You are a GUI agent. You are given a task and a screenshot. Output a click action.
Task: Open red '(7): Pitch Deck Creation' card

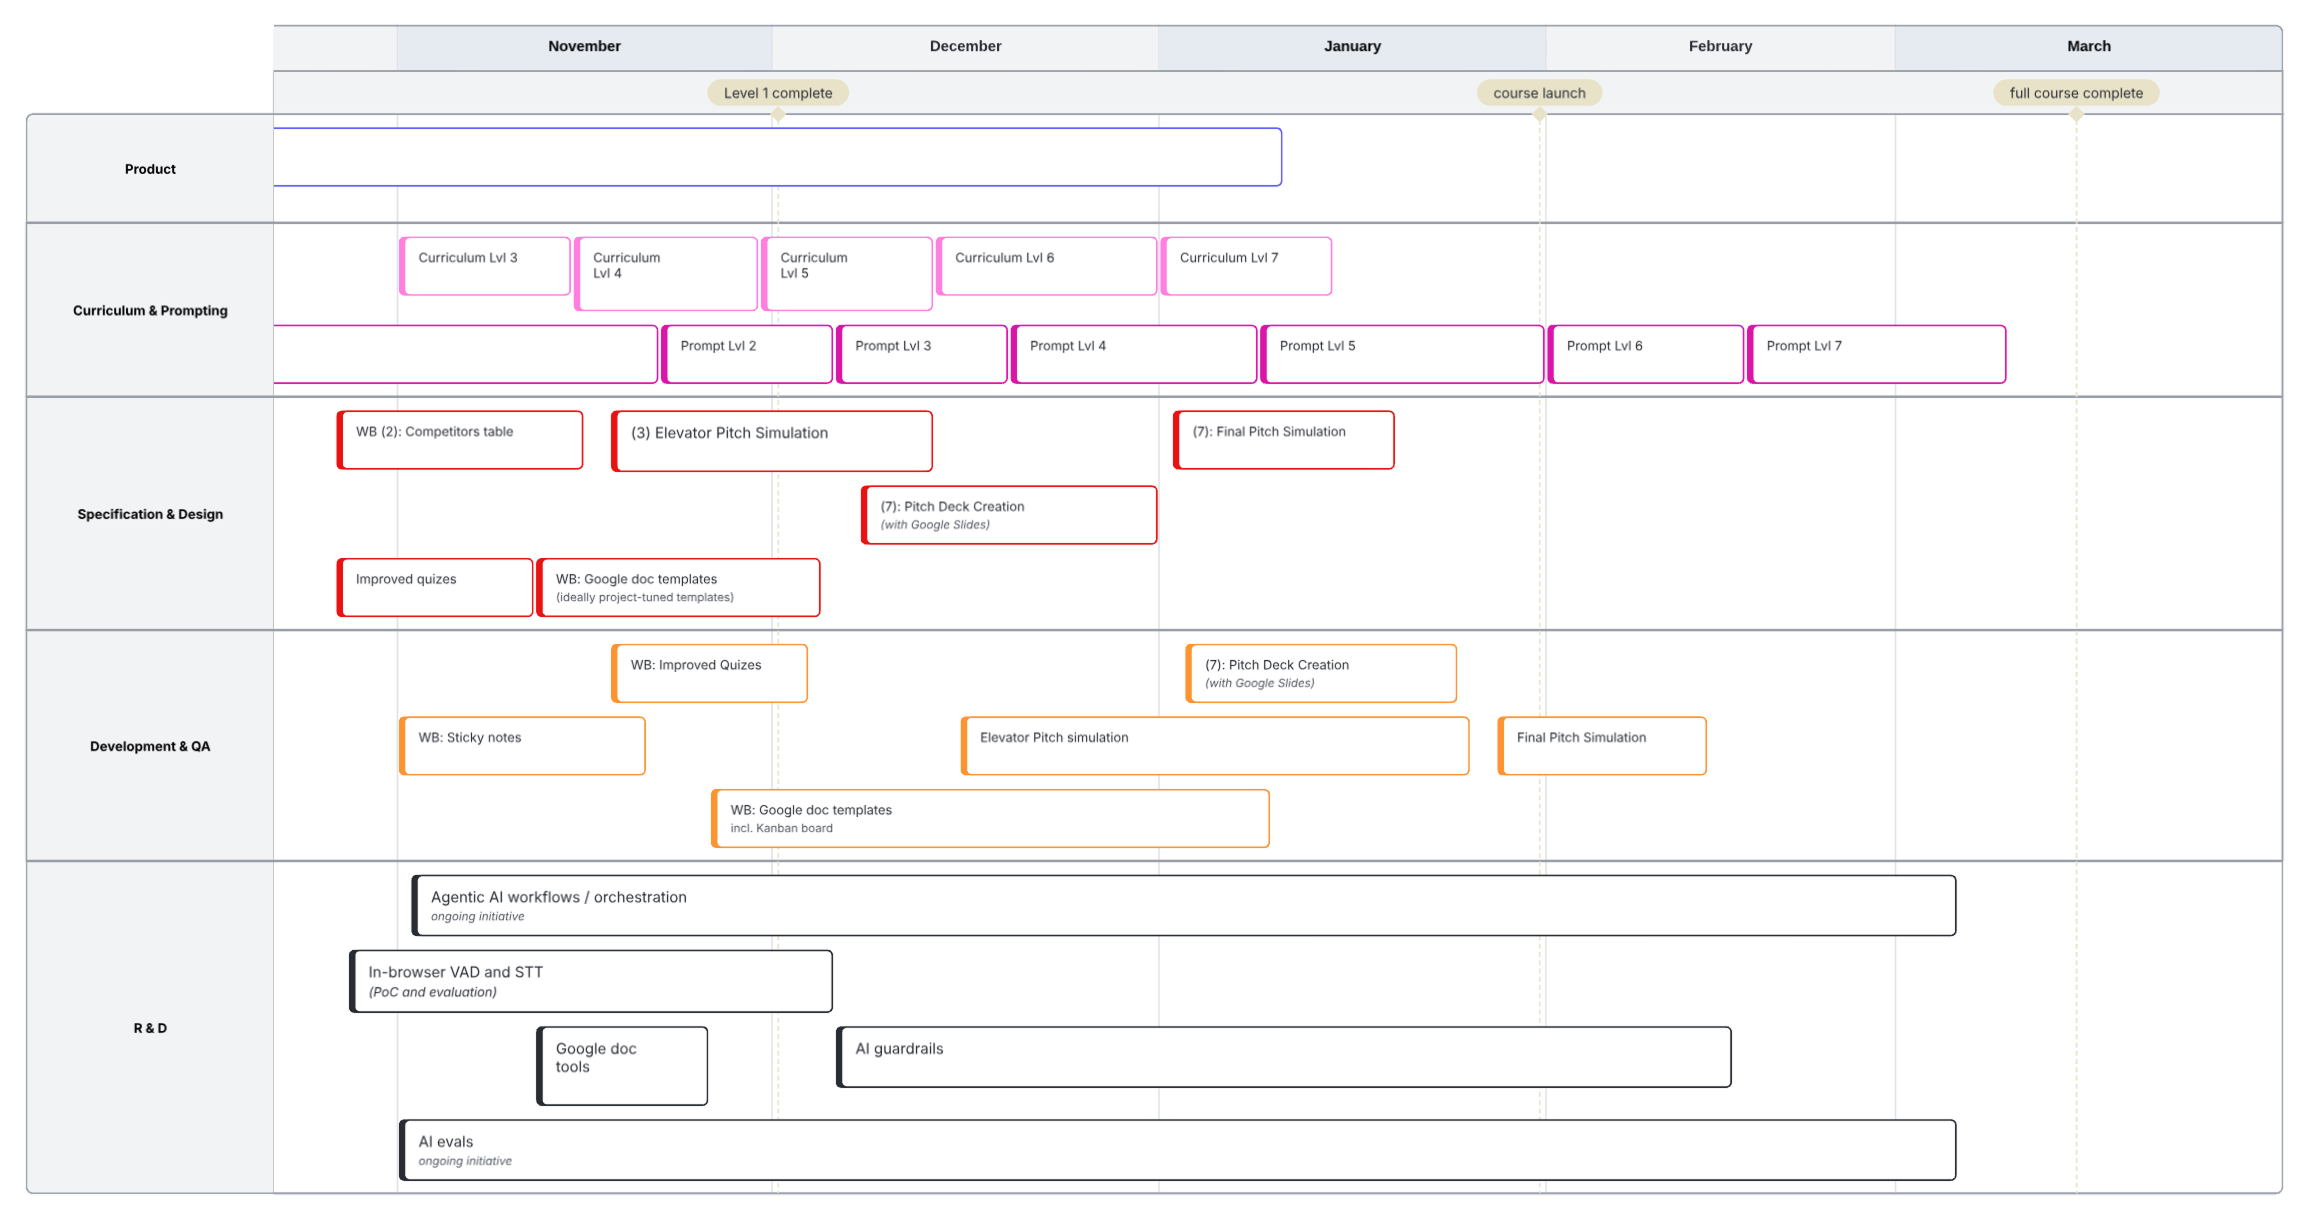click(1009, 515)
